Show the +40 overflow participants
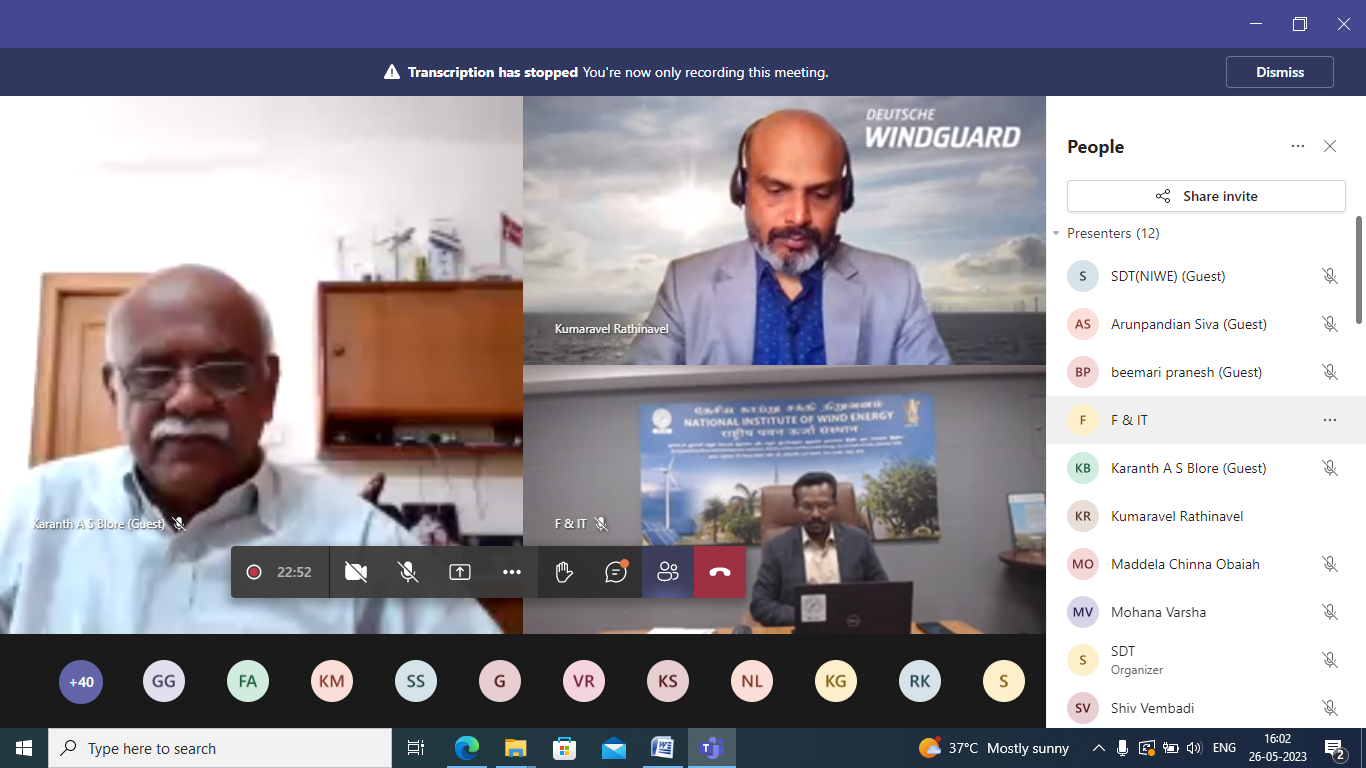Screen dimensions: 1366x768 [81, 682]
